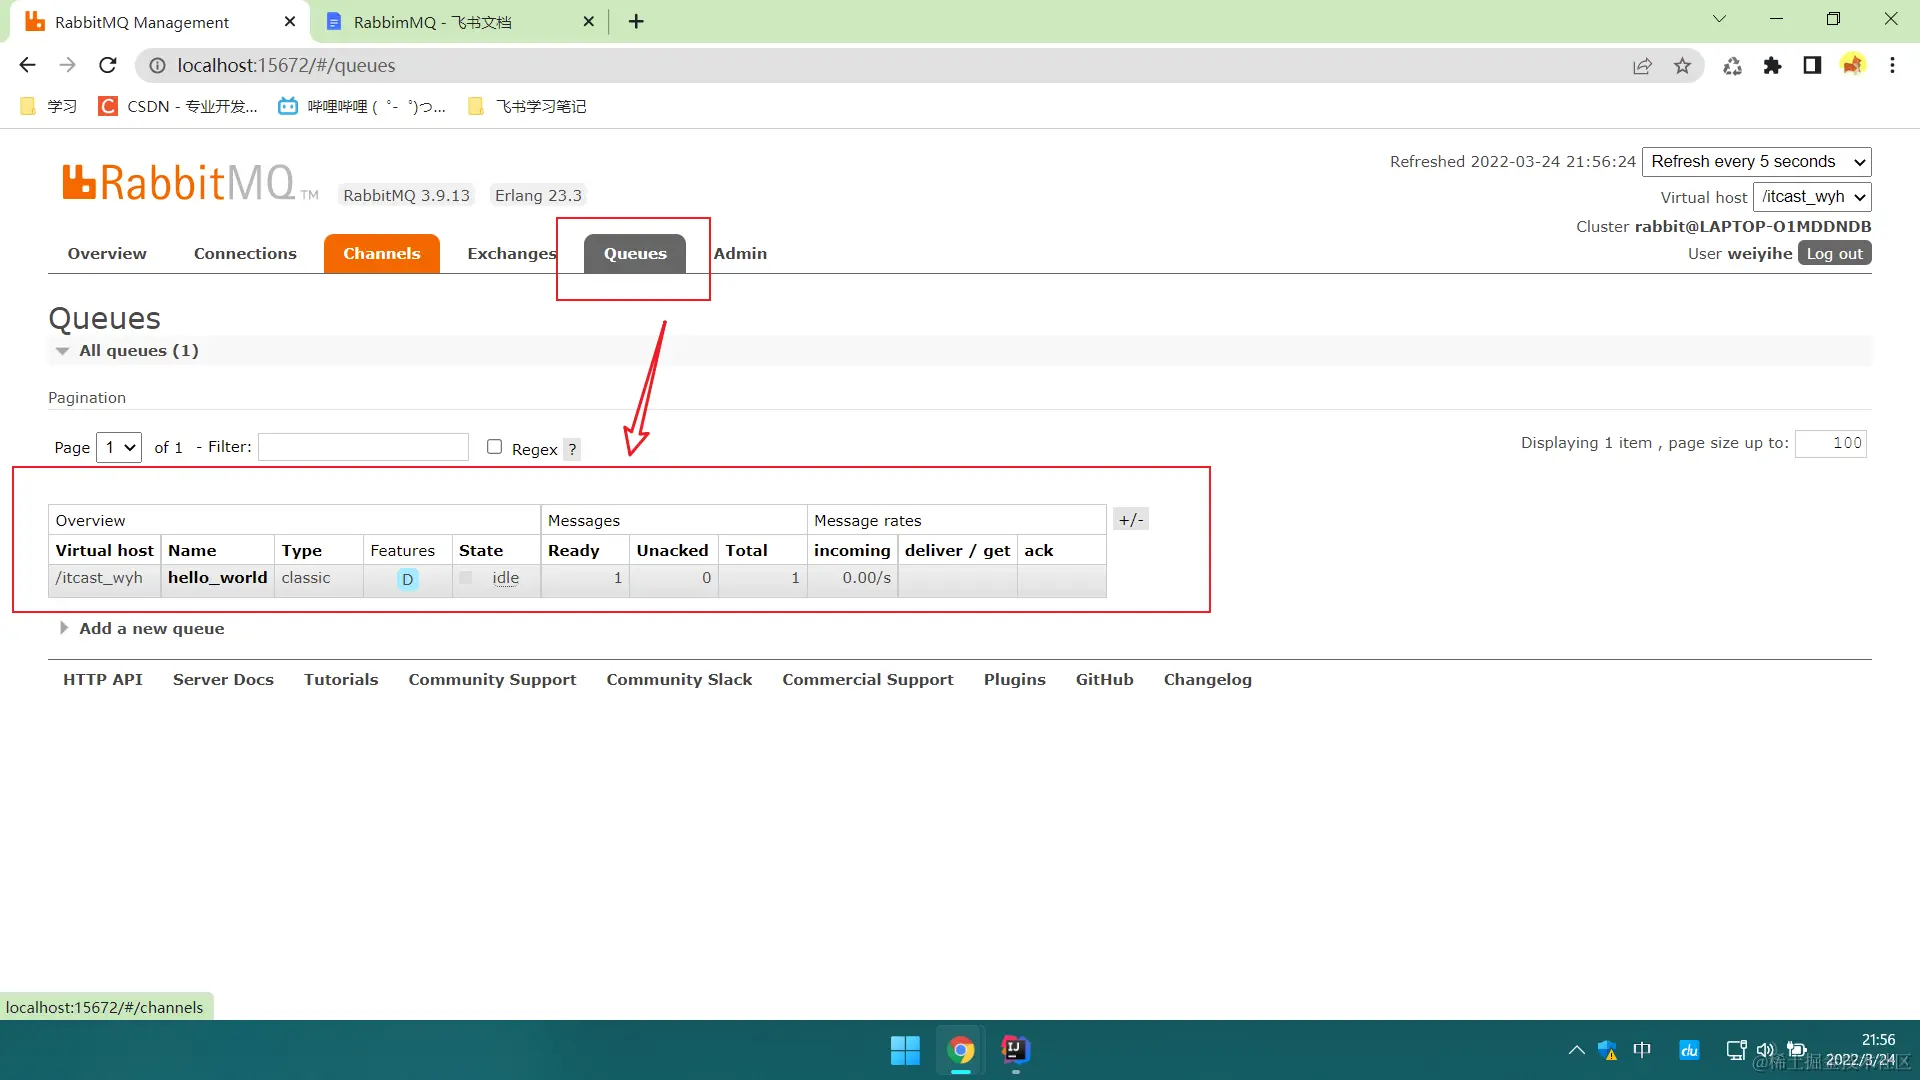Click the browser reload page icon

[x=108, y=65]
